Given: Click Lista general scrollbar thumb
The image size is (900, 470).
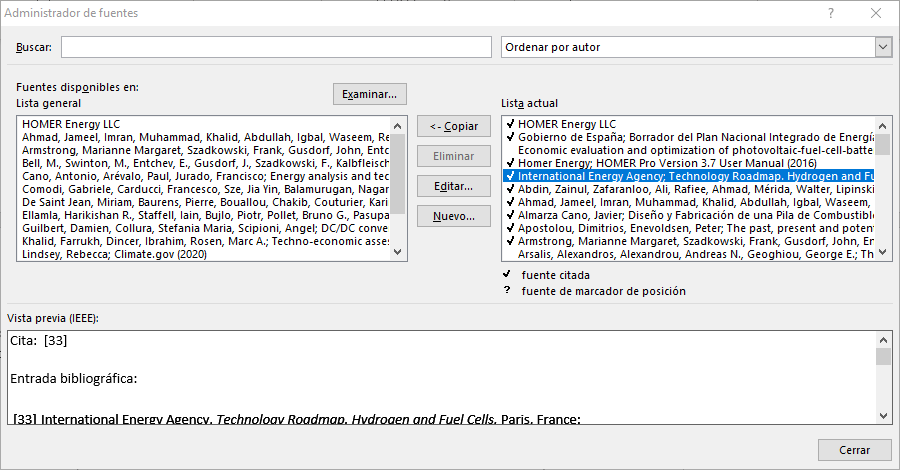Looking at the screenshot, I should tap(398, 174).
